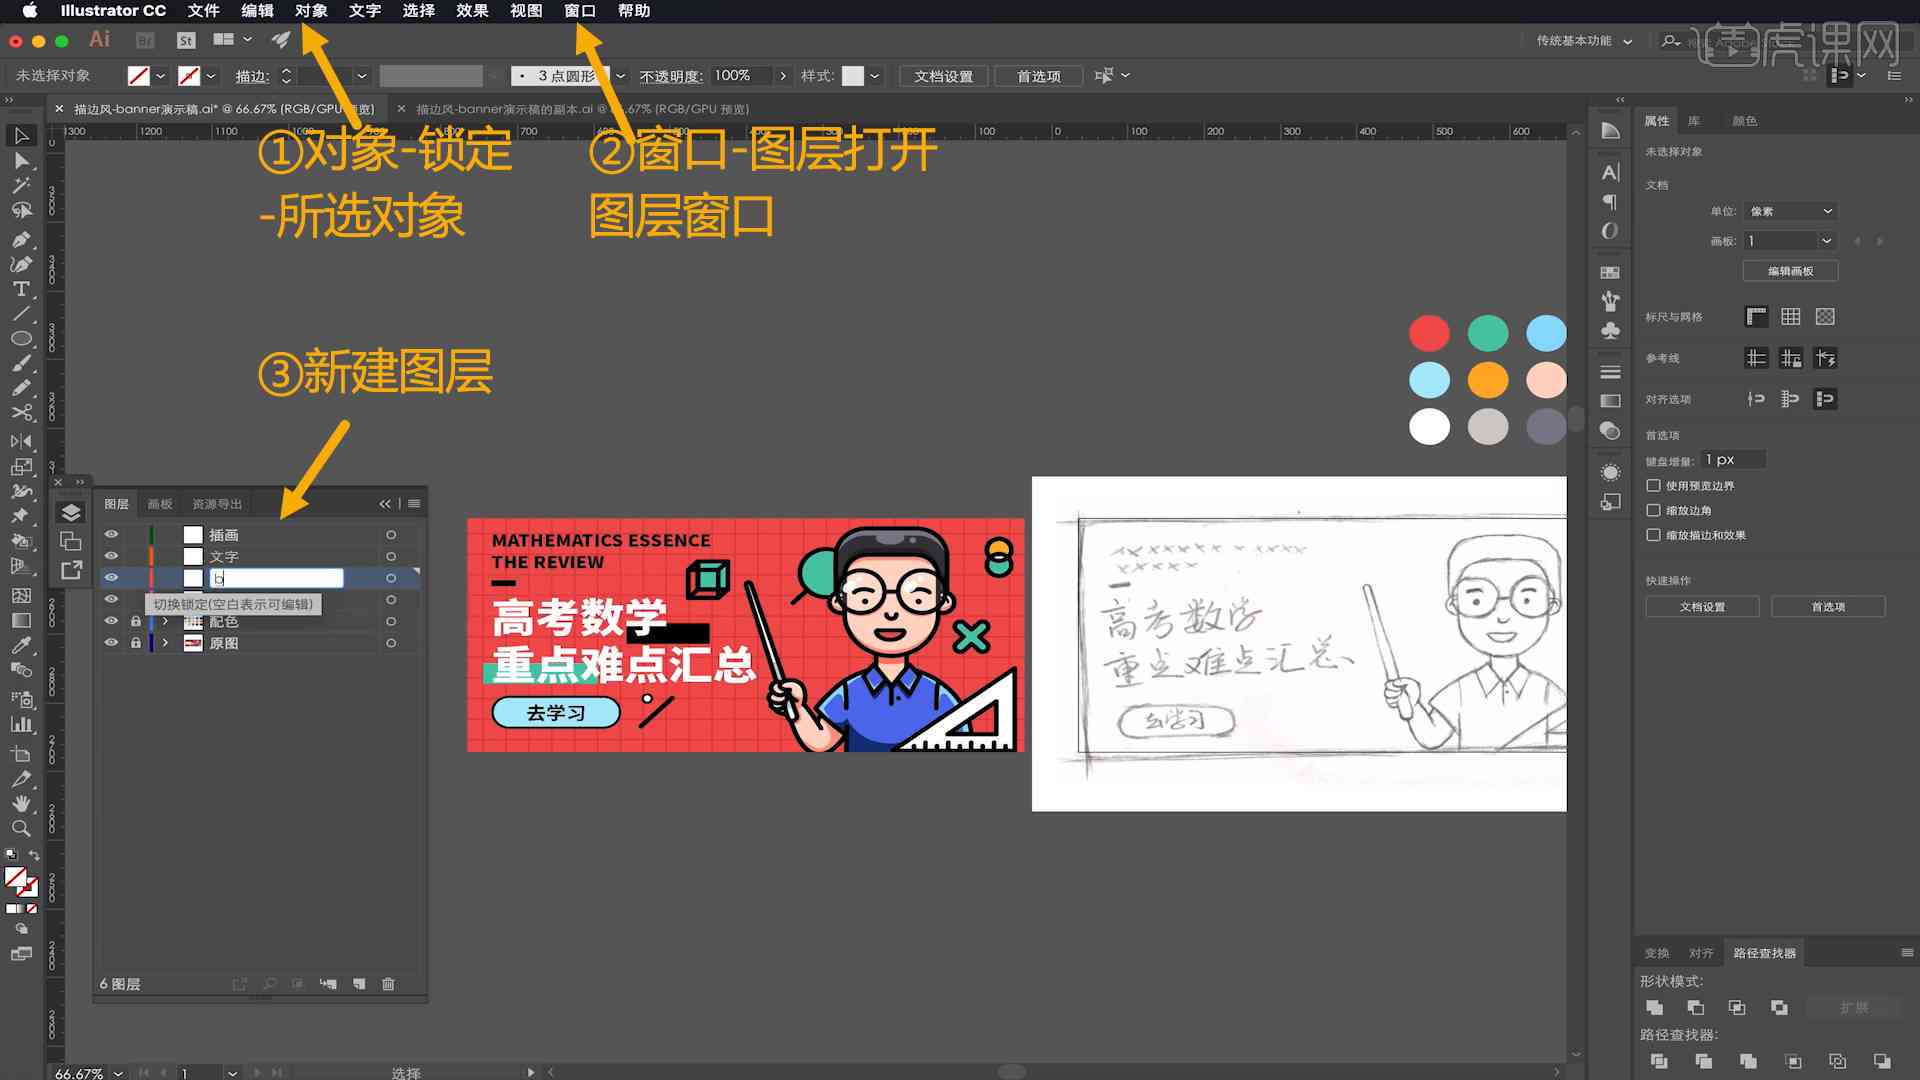Image resolution: width=1920 pixels, height=1080 pixels.
Task: Open the 对象 menu
Action: 313,11
